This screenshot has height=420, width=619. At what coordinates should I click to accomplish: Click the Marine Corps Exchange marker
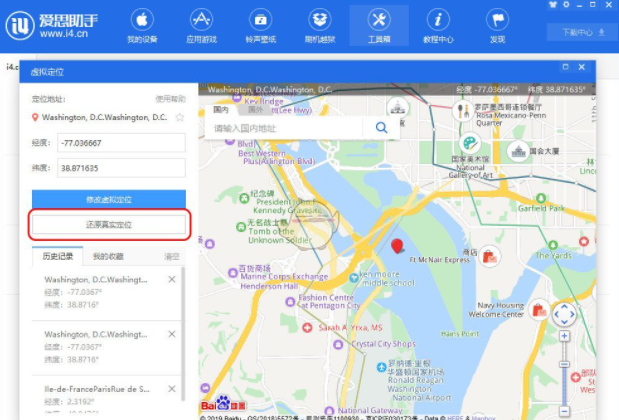(x=233, y=272)
